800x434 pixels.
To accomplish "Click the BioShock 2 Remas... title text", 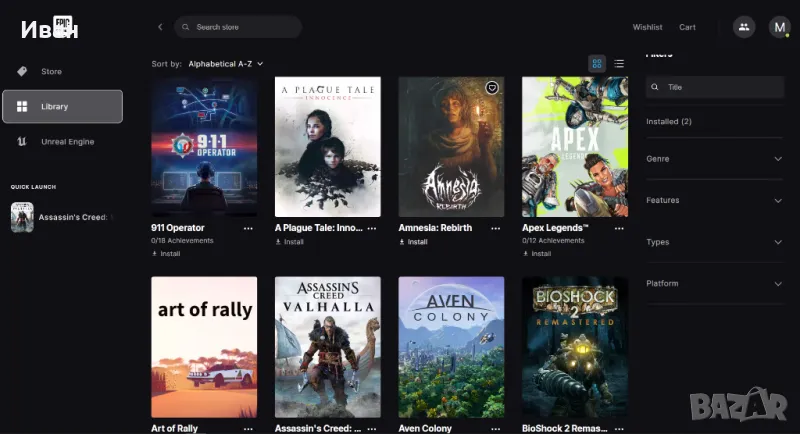I will click(565, 428).
